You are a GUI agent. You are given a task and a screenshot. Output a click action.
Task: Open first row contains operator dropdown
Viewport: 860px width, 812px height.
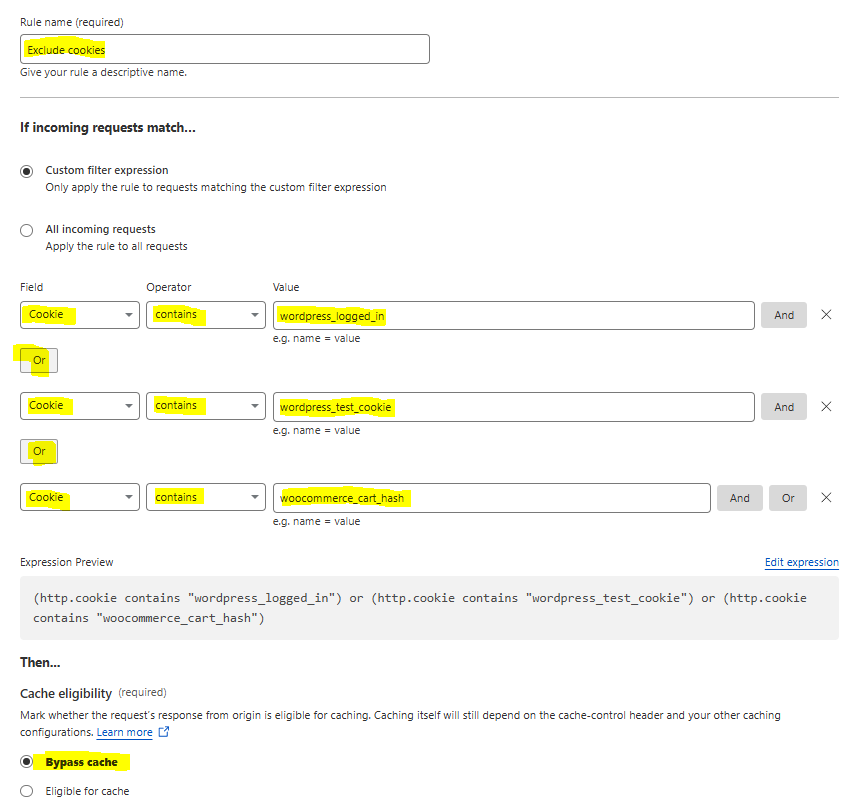pos(206,315)
